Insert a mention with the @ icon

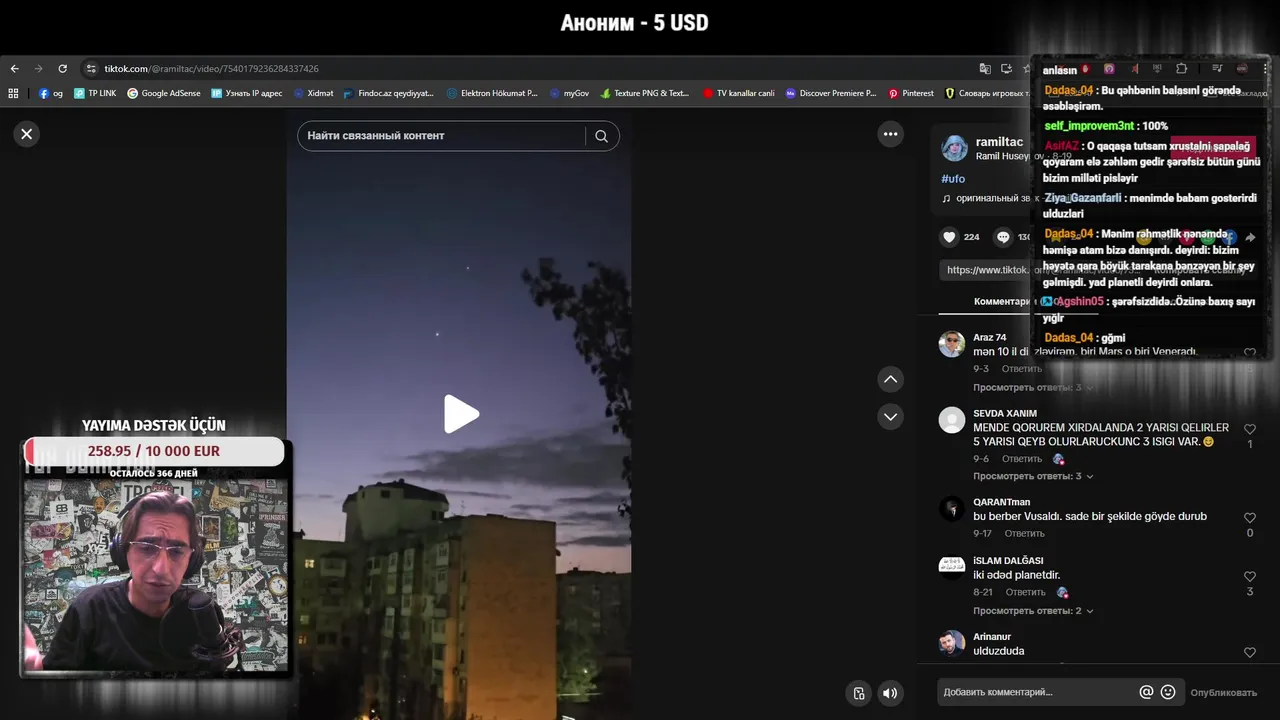click(1146, 692)
